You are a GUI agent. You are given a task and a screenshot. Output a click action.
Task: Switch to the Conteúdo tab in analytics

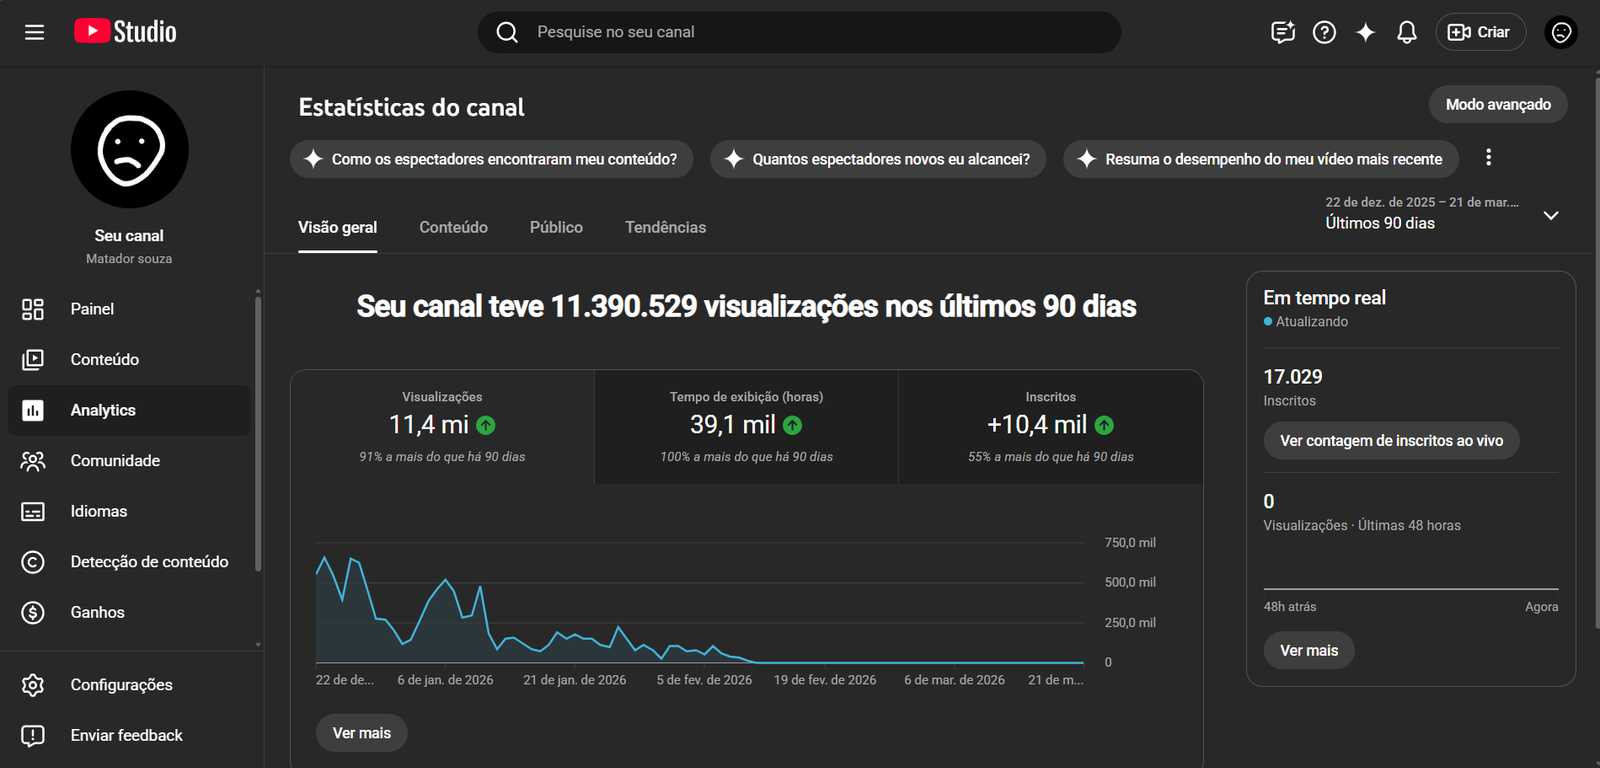pos(454,227)
